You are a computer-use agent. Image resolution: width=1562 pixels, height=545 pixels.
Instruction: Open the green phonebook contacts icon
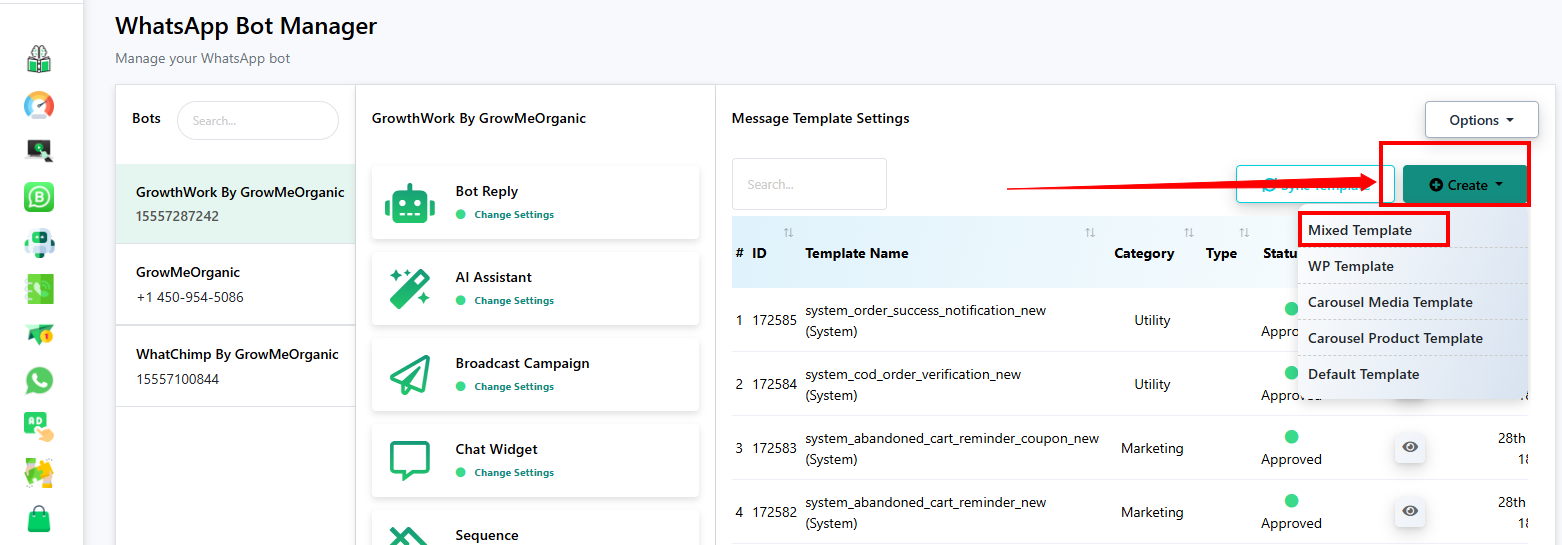[x=39, y=289]
